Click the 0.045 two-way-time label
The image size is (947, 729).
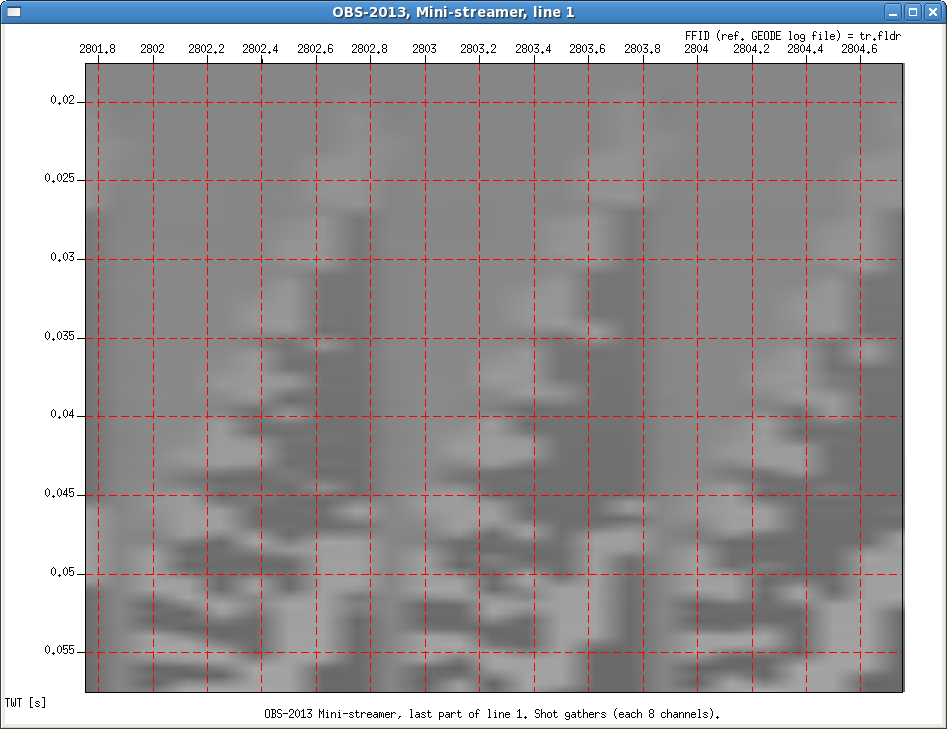[59, 494]
